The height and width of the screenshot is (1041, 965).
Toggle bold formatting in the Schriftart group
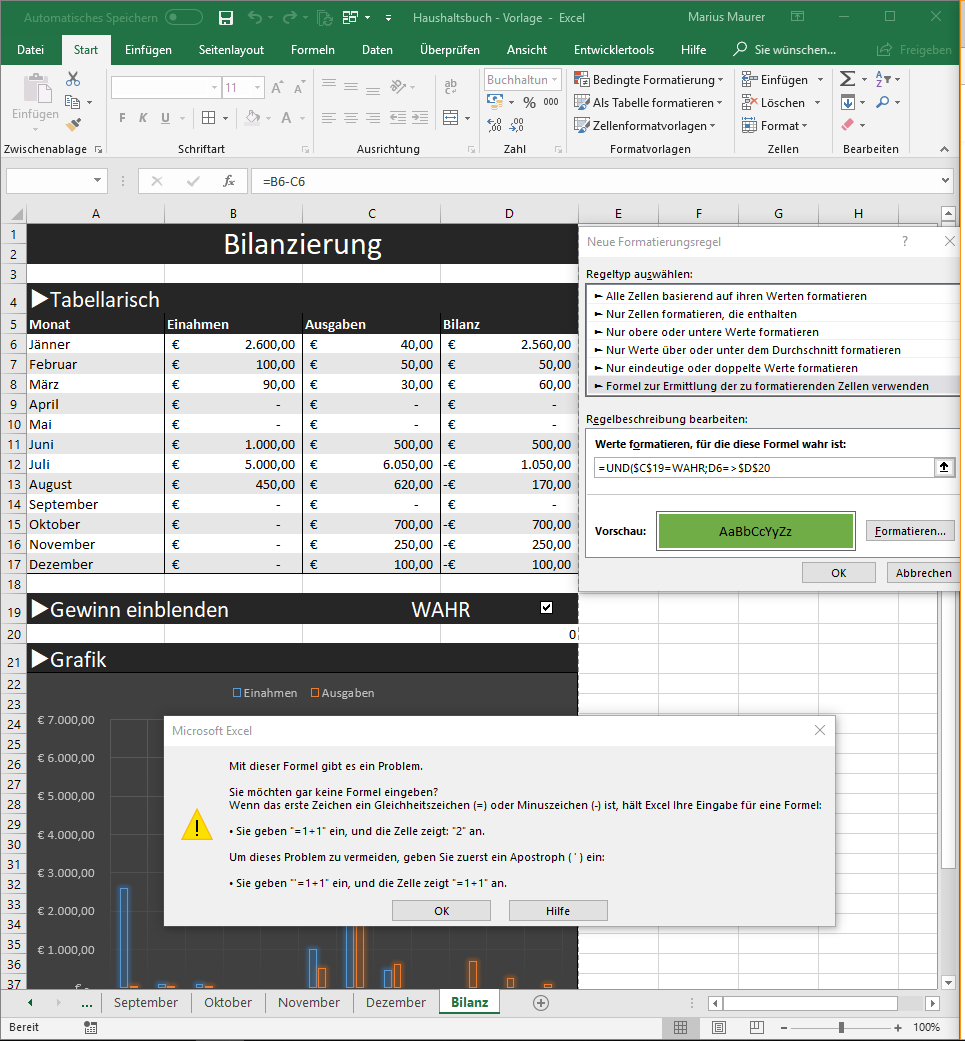[122, 118]
